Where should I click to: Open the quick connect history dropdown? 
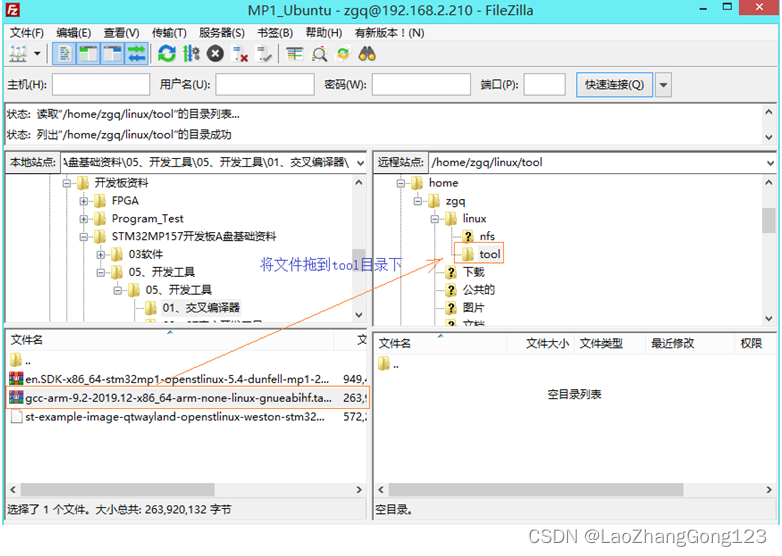pyautogui.click(x=663, y=85)
